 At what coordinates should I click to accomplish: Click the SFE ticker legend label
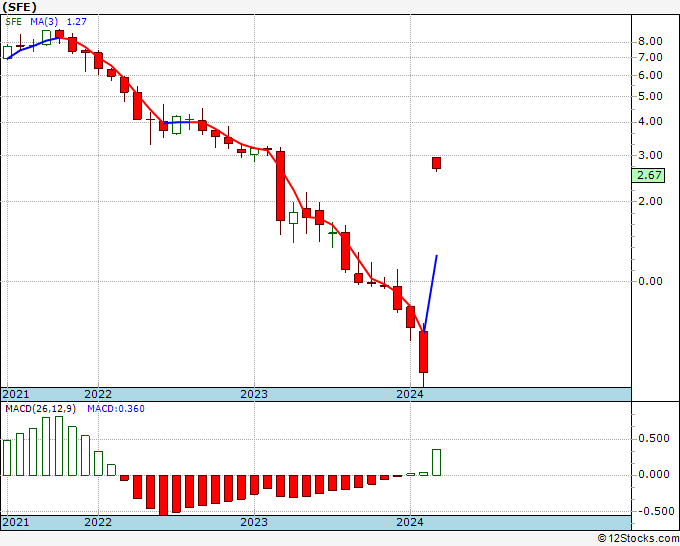tap(13, 22)
